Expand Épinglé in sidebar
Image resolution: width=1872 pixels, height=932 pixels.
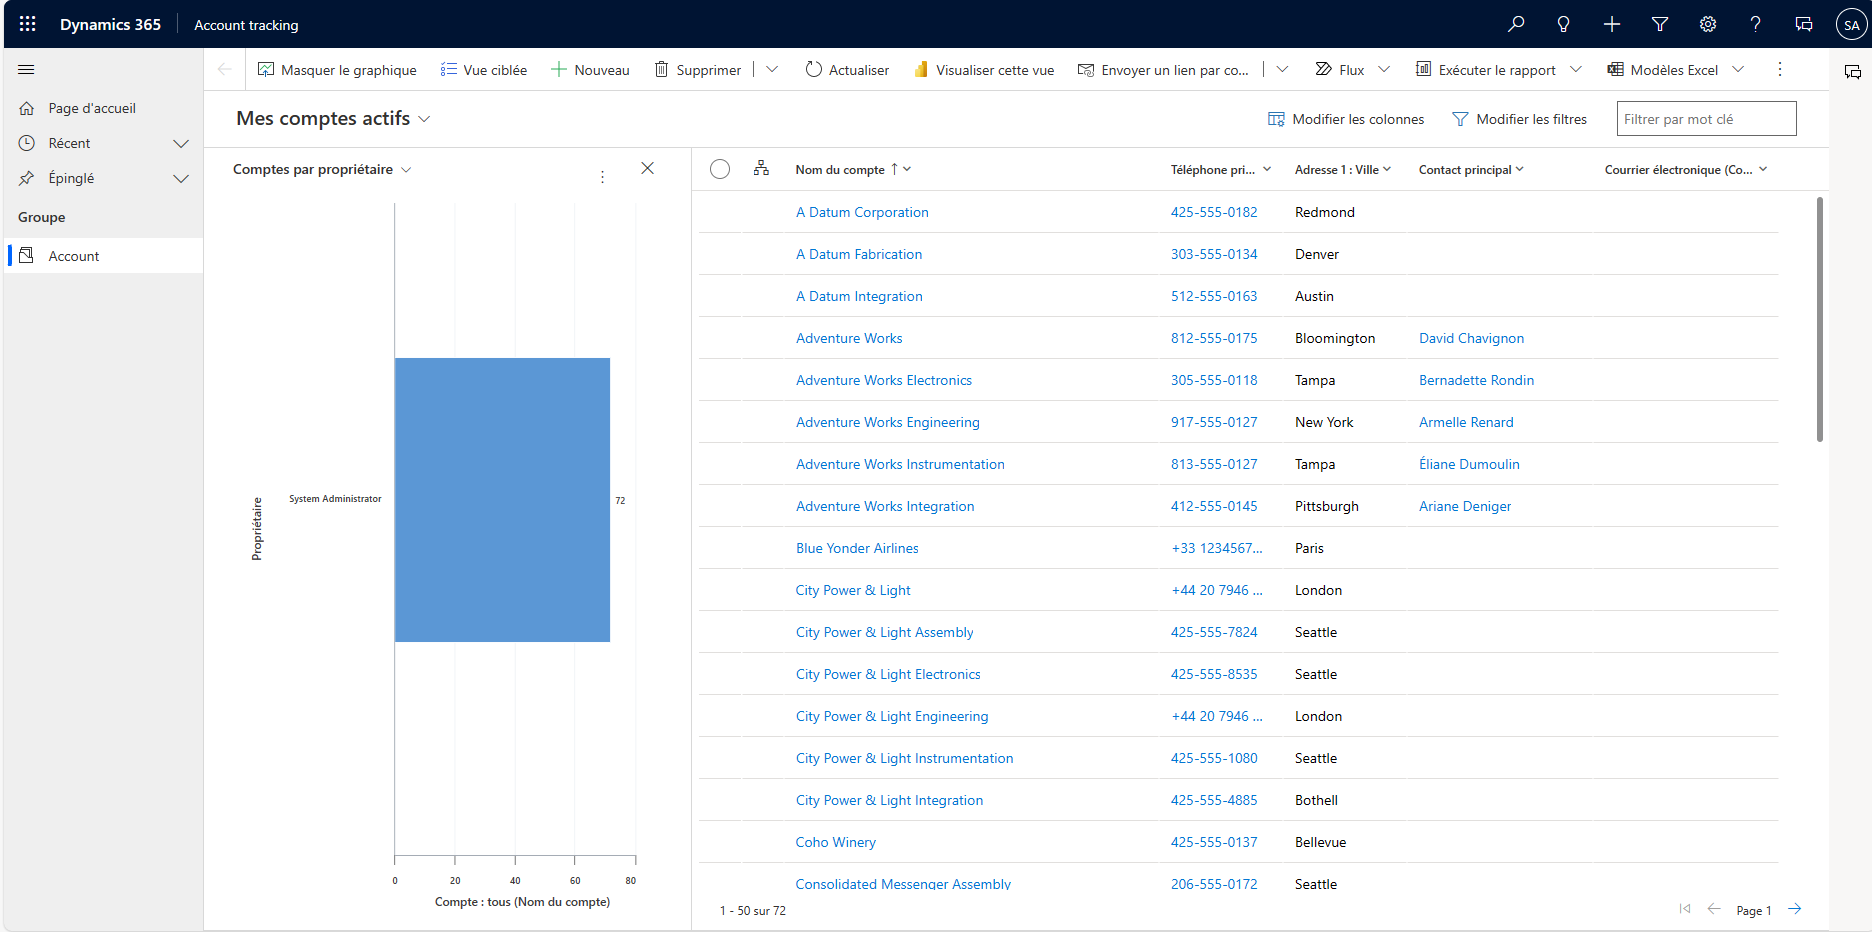tap(181, 178)
